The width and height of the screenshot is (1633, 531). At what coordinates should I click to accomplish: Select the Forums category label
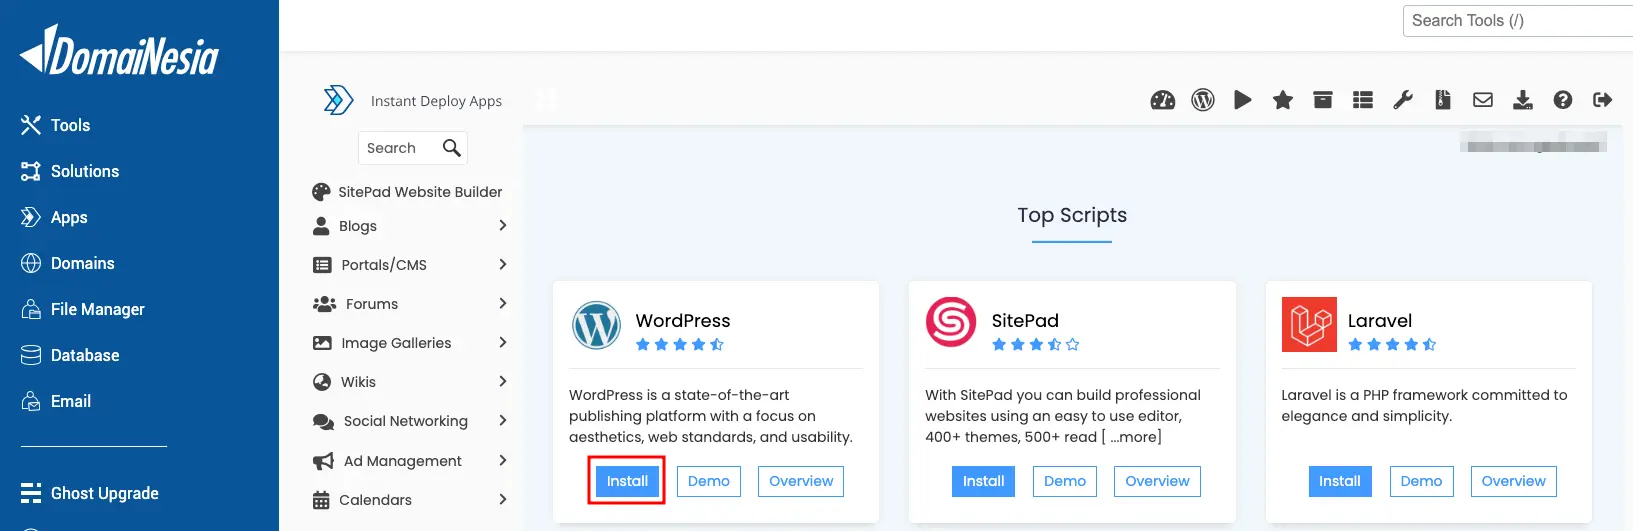372,304
